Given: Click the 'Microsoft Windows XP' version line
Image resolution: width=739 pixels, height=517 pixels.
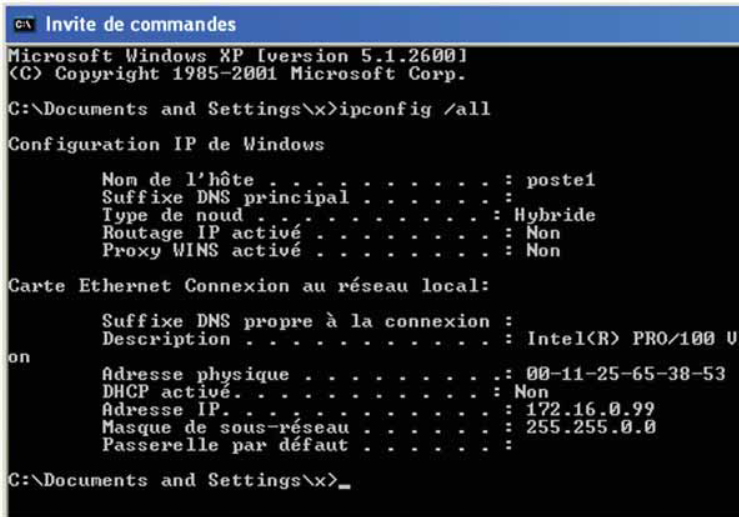Looking at the screenshot, I should point(238,56).
